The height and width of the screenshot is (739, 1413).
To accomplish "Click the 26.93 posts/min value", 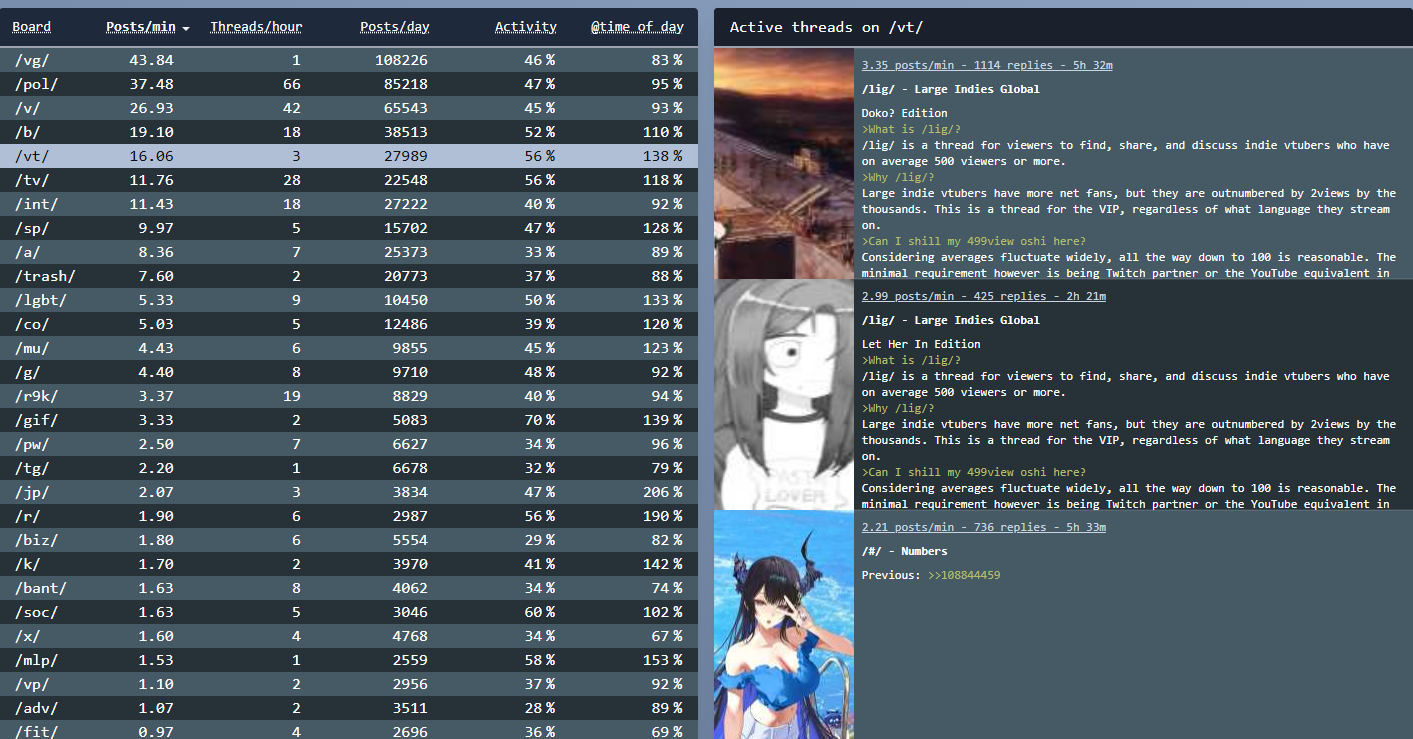I will 151,108.
